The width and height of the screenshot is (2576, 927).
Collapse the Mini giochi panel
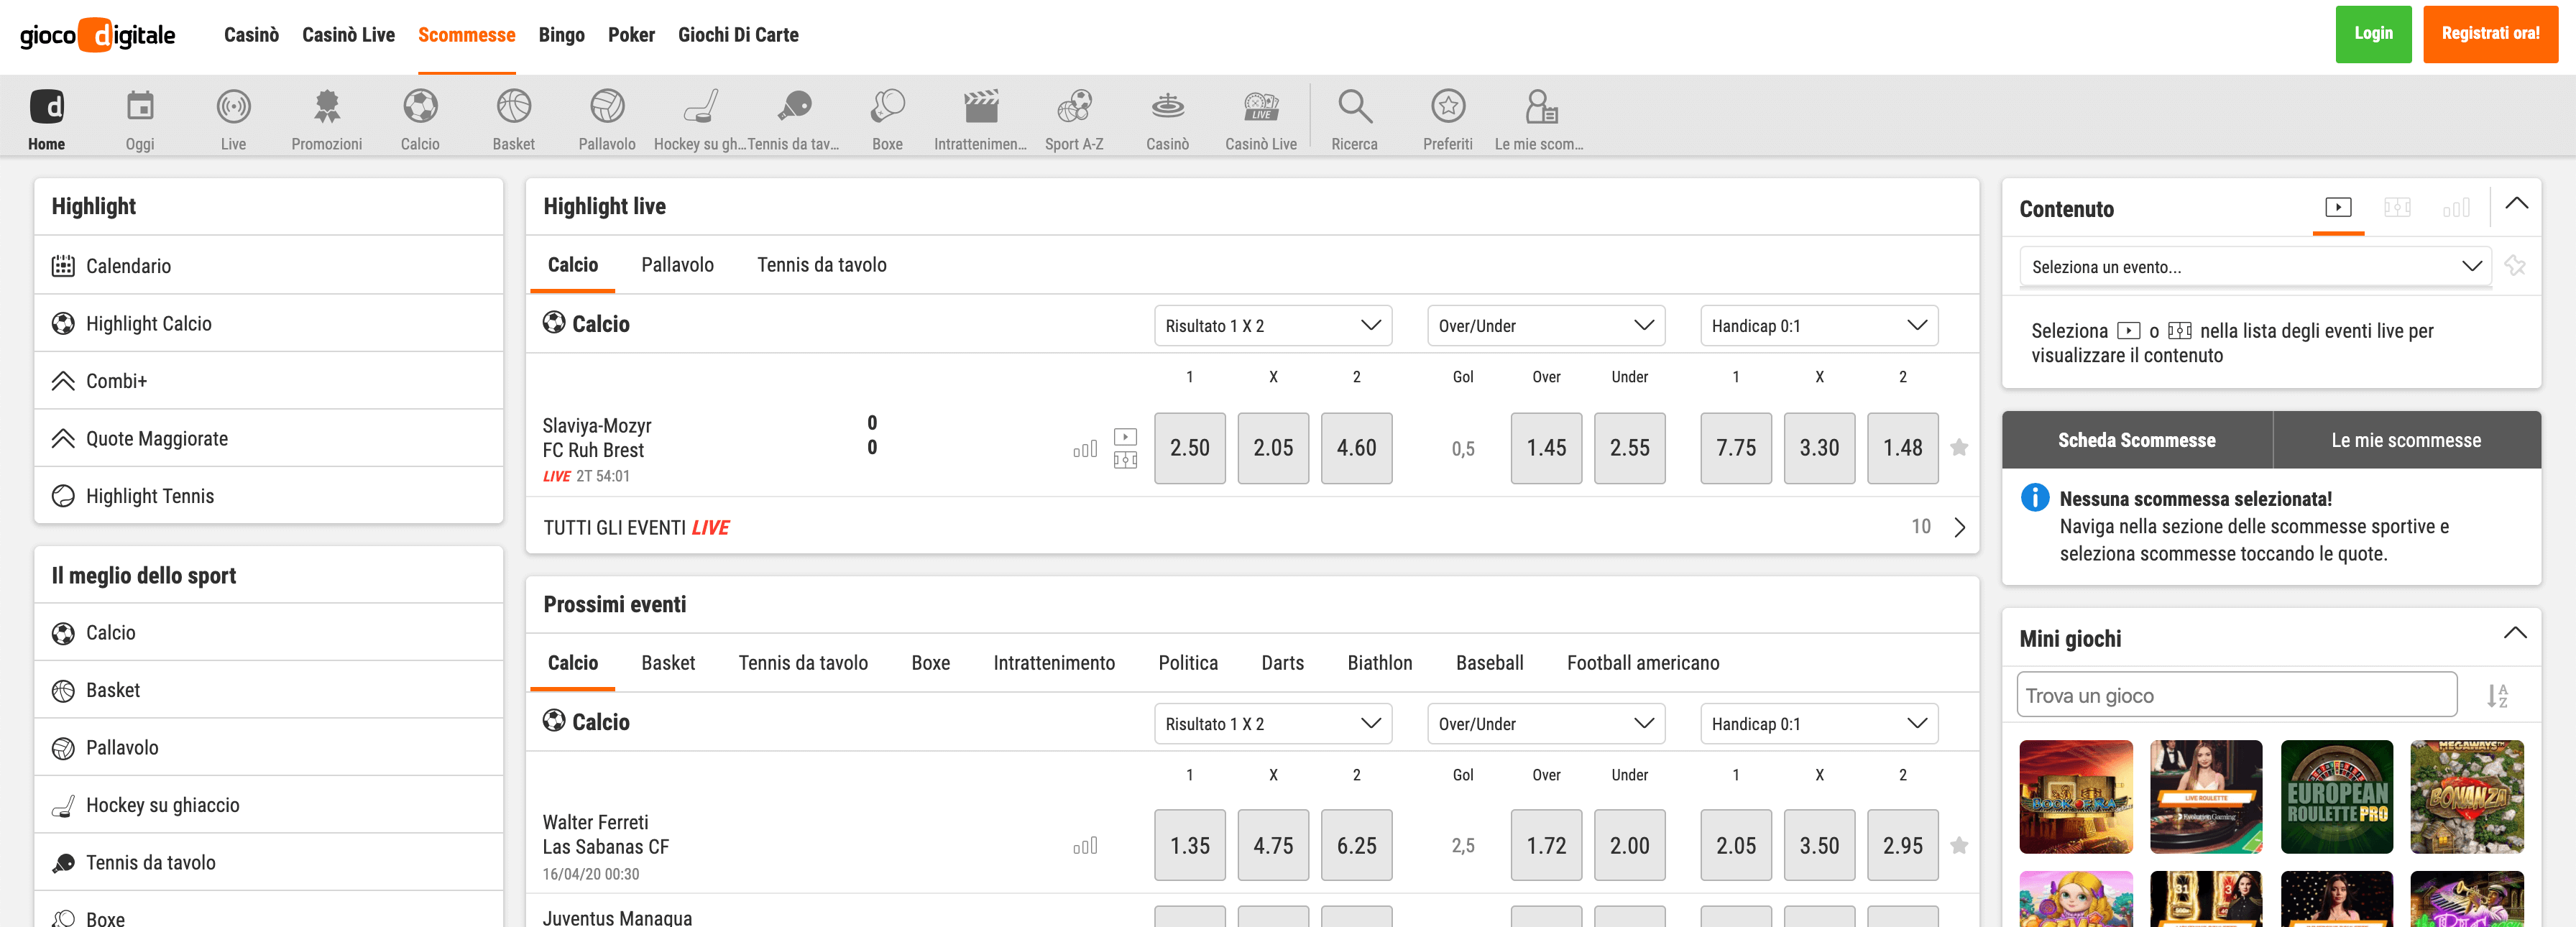click(x=2515, y=633)
